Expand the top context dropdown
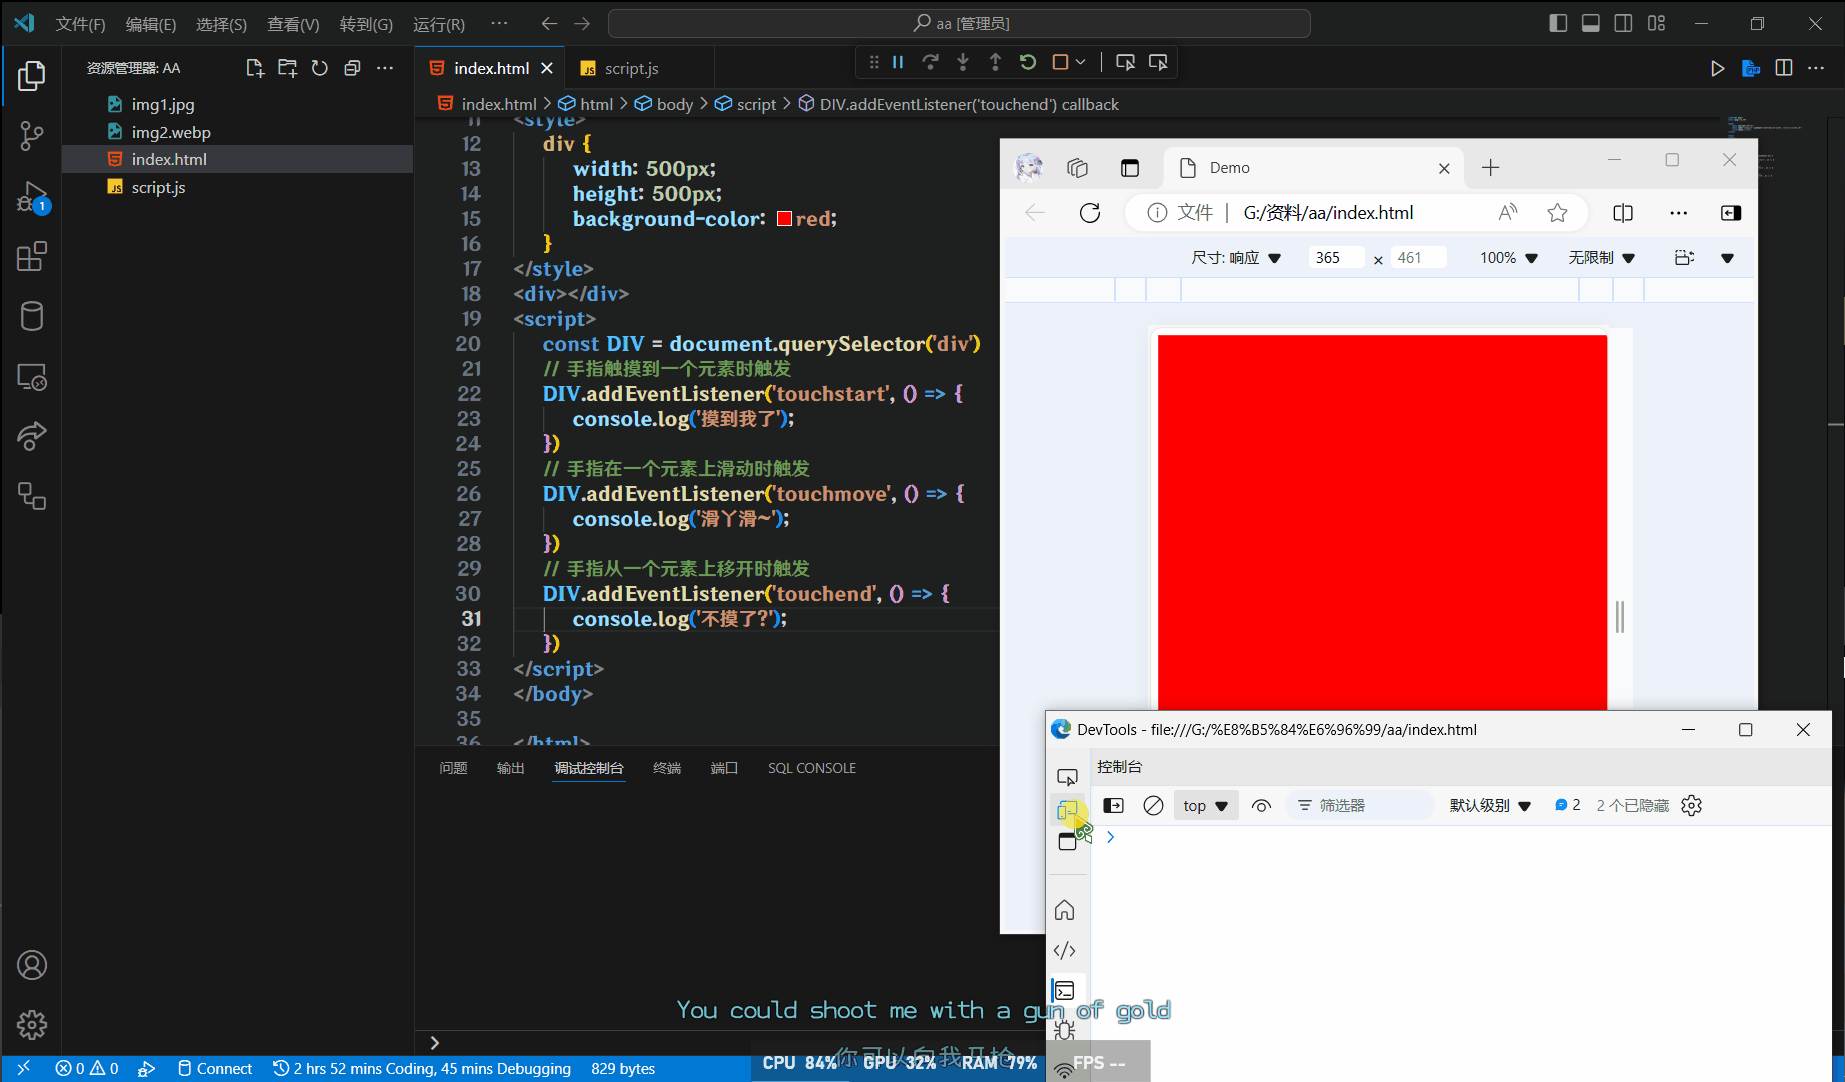This screenshot has height=1082, width=1845. click(x=1205, y=805)
